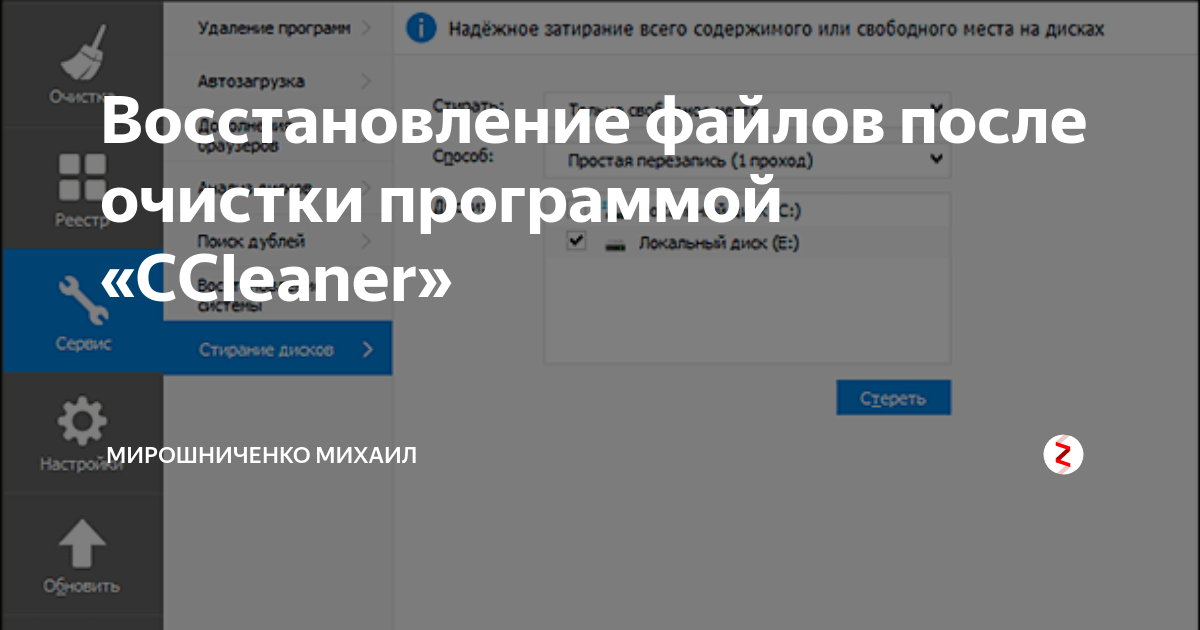The image size is (1200, 630).
Task: Select the Сервис wrench section
Action: 82,312
